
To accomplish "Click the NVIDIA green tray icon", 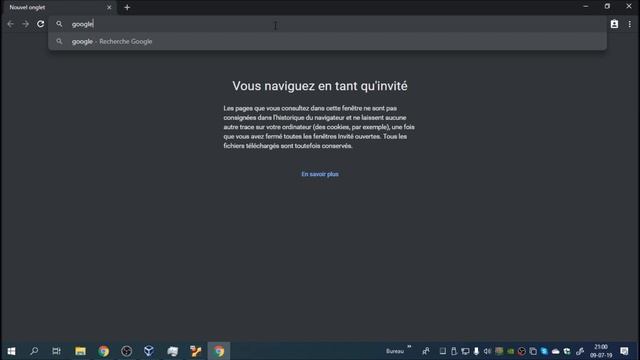I will coord(510,351).
